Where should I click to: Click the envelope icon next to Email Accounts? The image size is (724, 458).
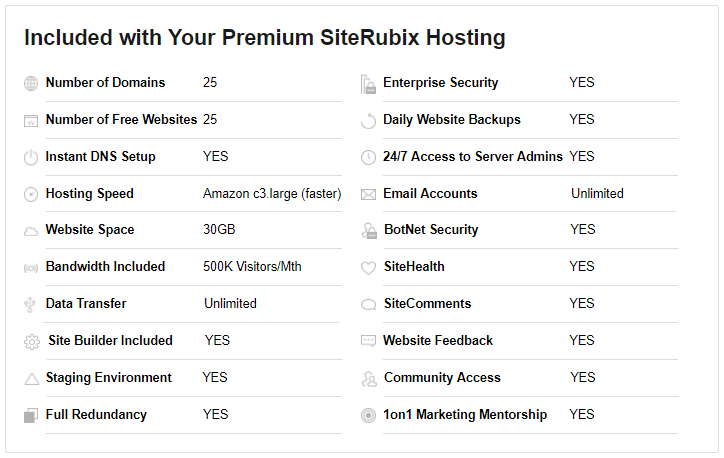368,194
